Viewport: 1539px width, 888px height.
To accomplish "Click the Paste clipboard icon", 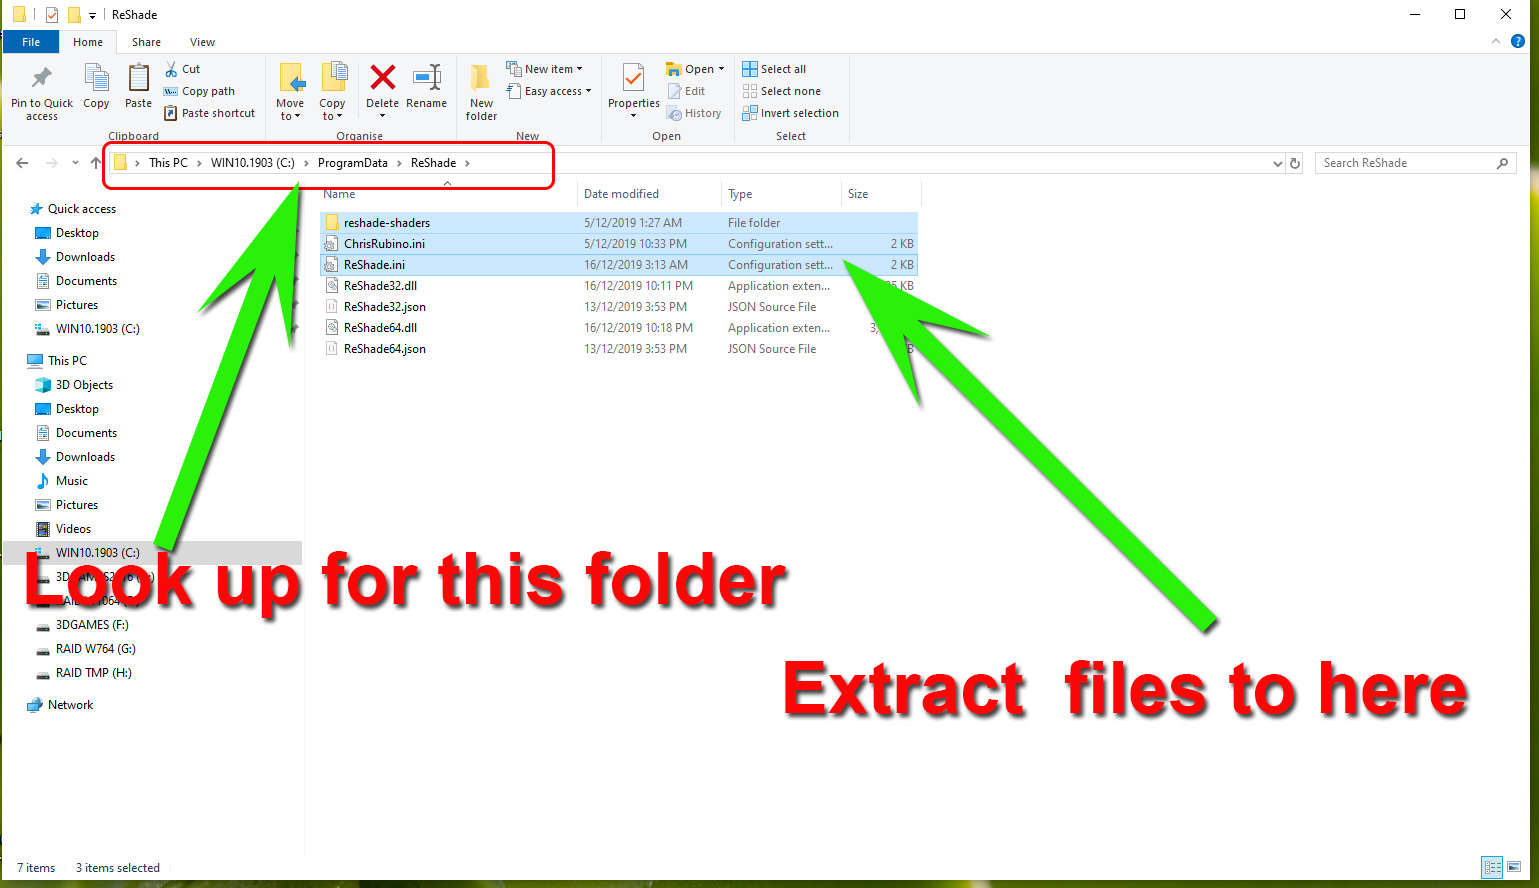I will pos(138,80).
